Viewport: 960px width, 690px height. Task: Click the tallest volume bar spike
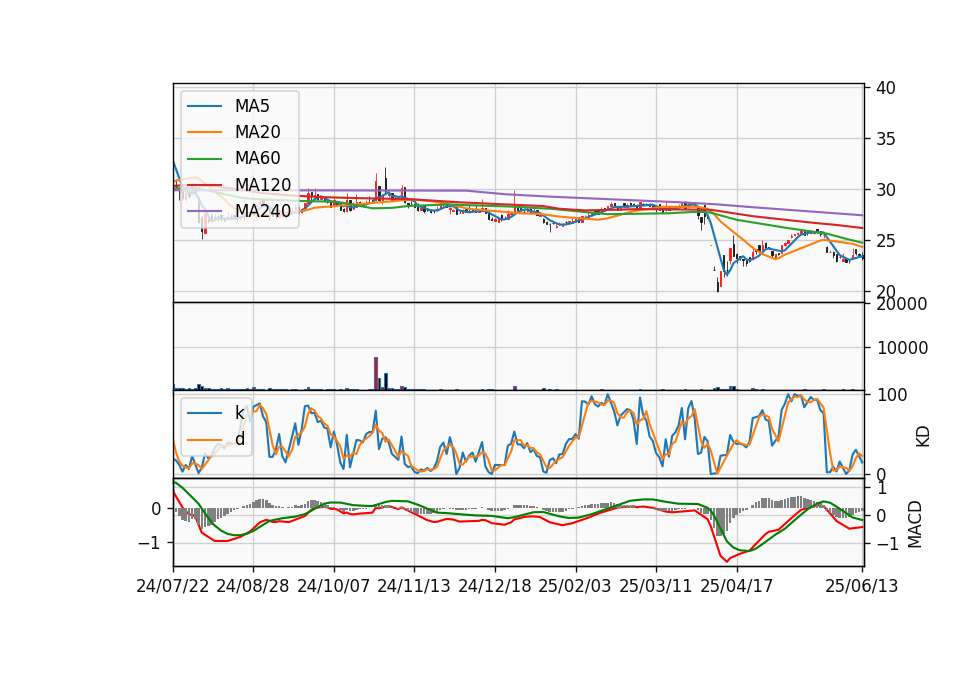tap(376, 373)
